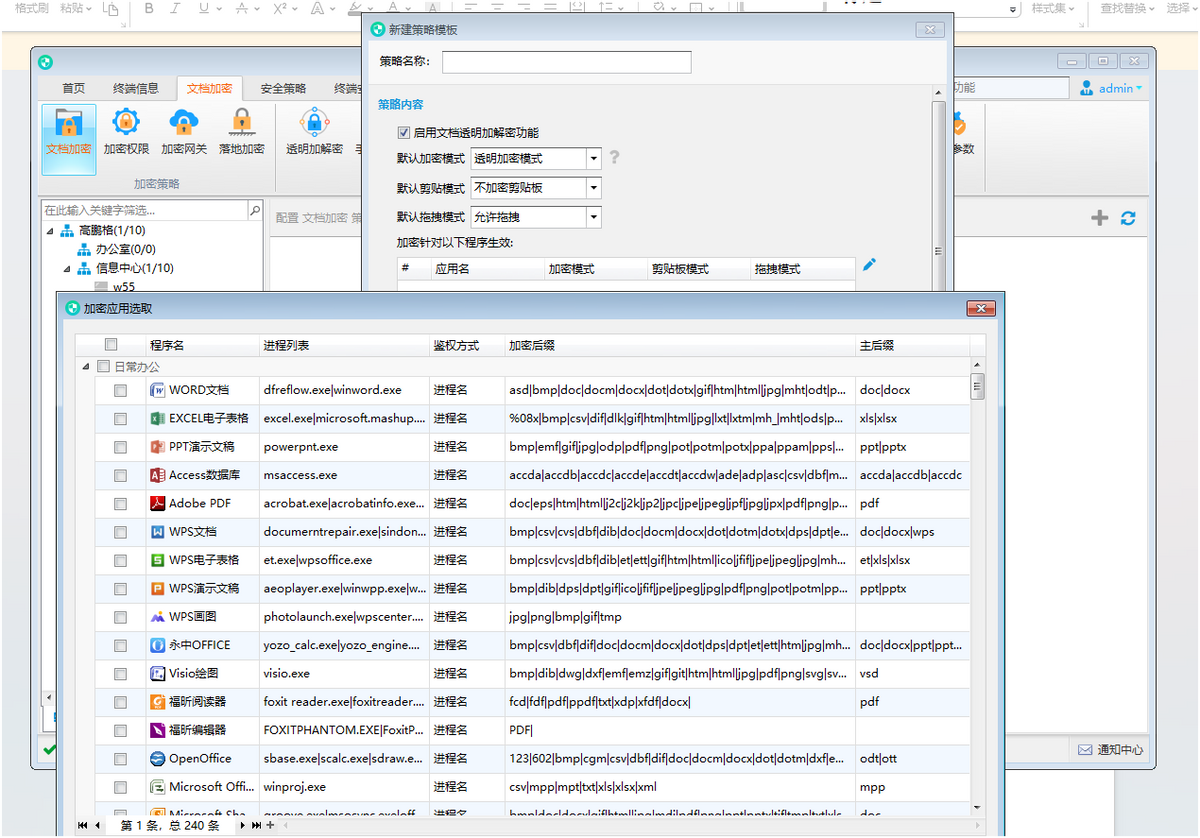Click the PPT演示文稿 application icon
The height and width of the screenshot is (838, 1200).
pyautogui.click(x=157, y=447)
